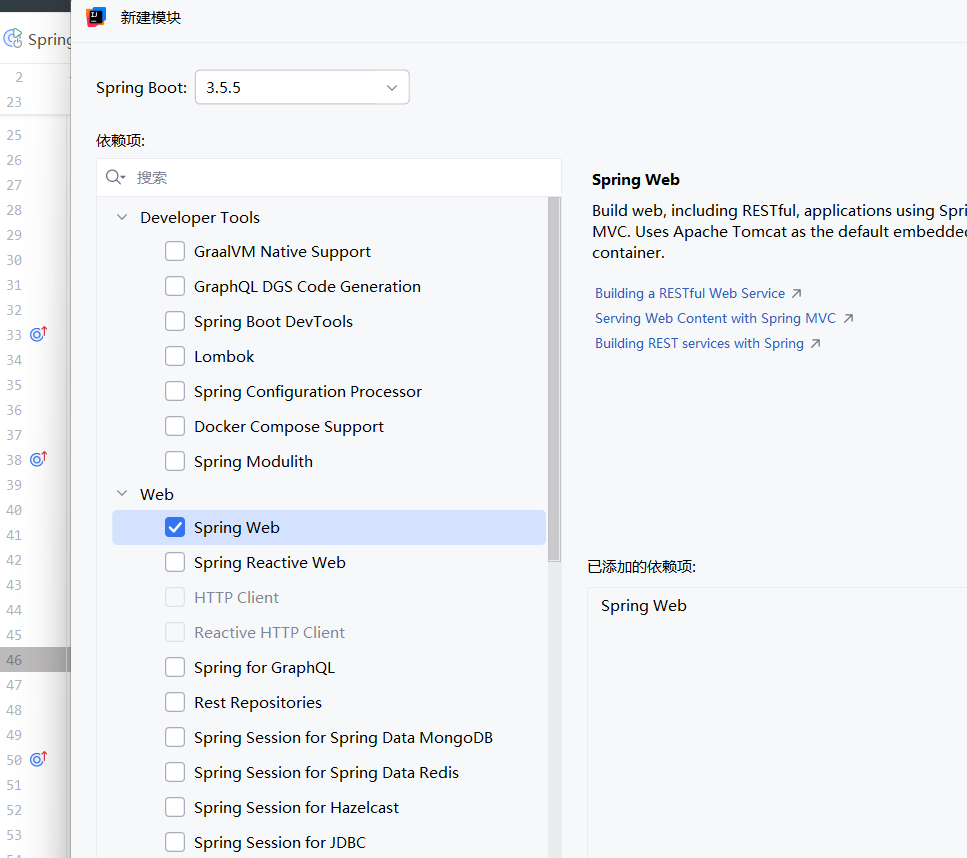
Task: Enable the Lombok checkbox
Action: click(x=175, y=357)
